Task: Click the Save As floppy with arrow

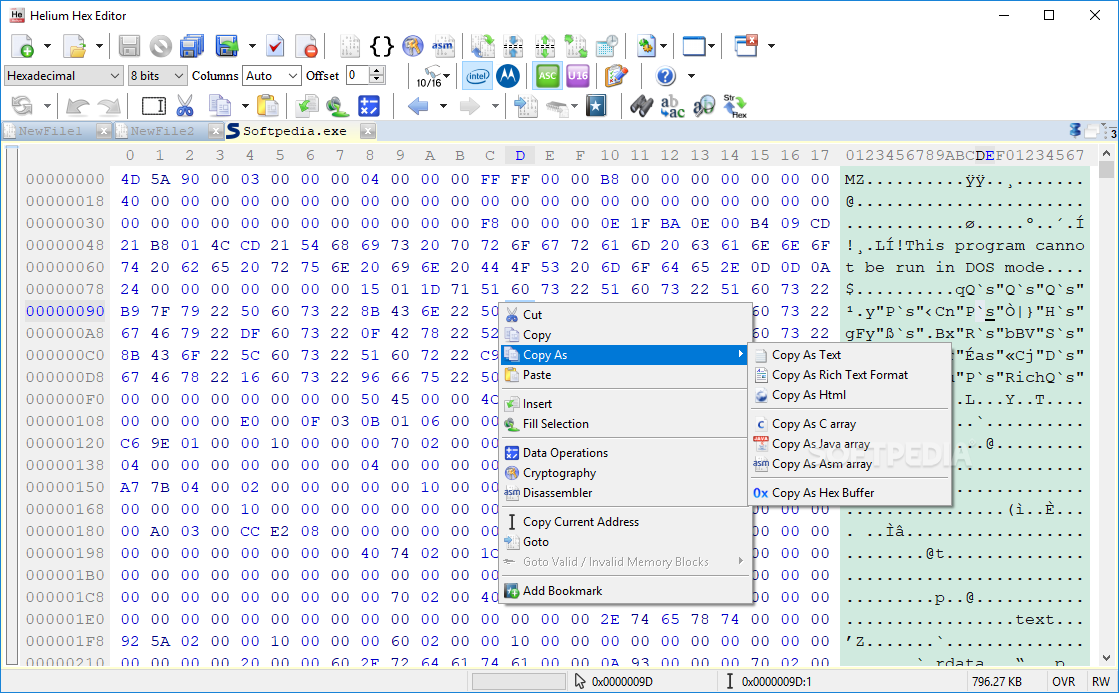Action: pos(227,46)
